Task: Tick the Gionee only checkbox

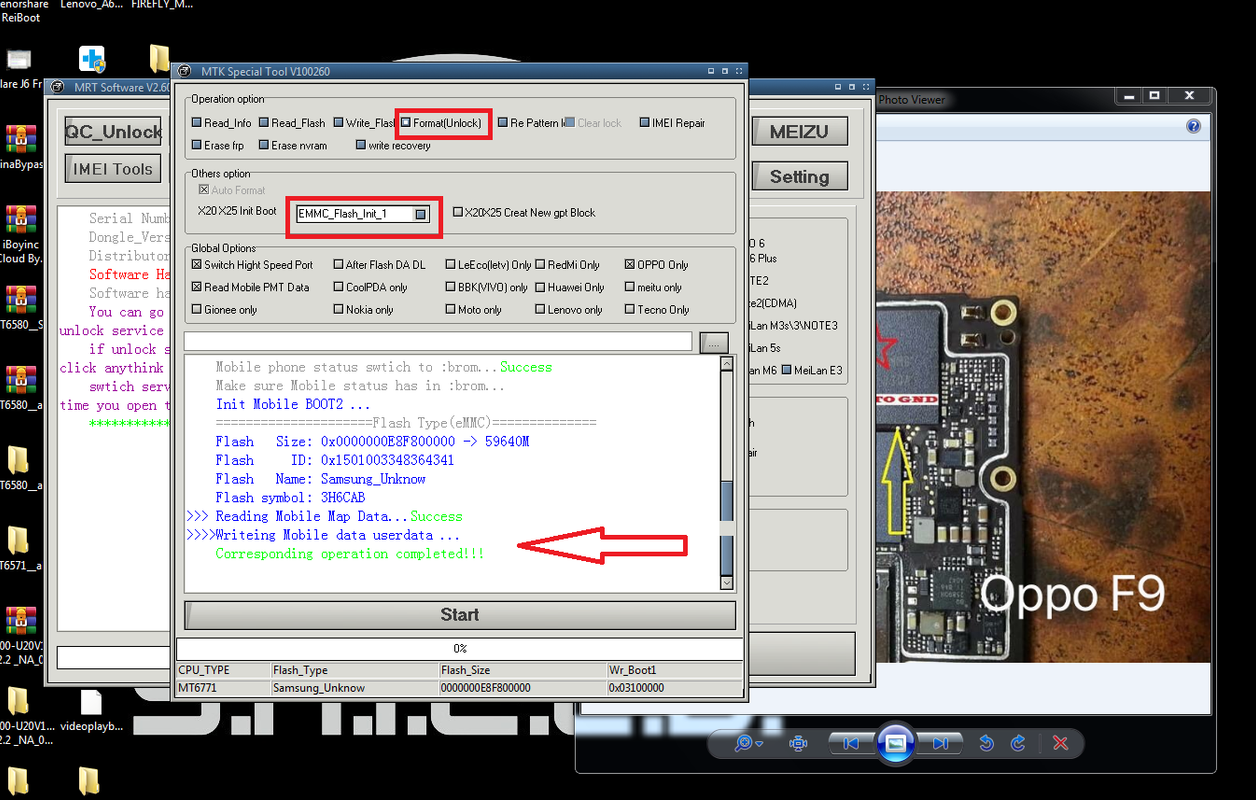Action: pyautogui.click(x=197, y=309)
